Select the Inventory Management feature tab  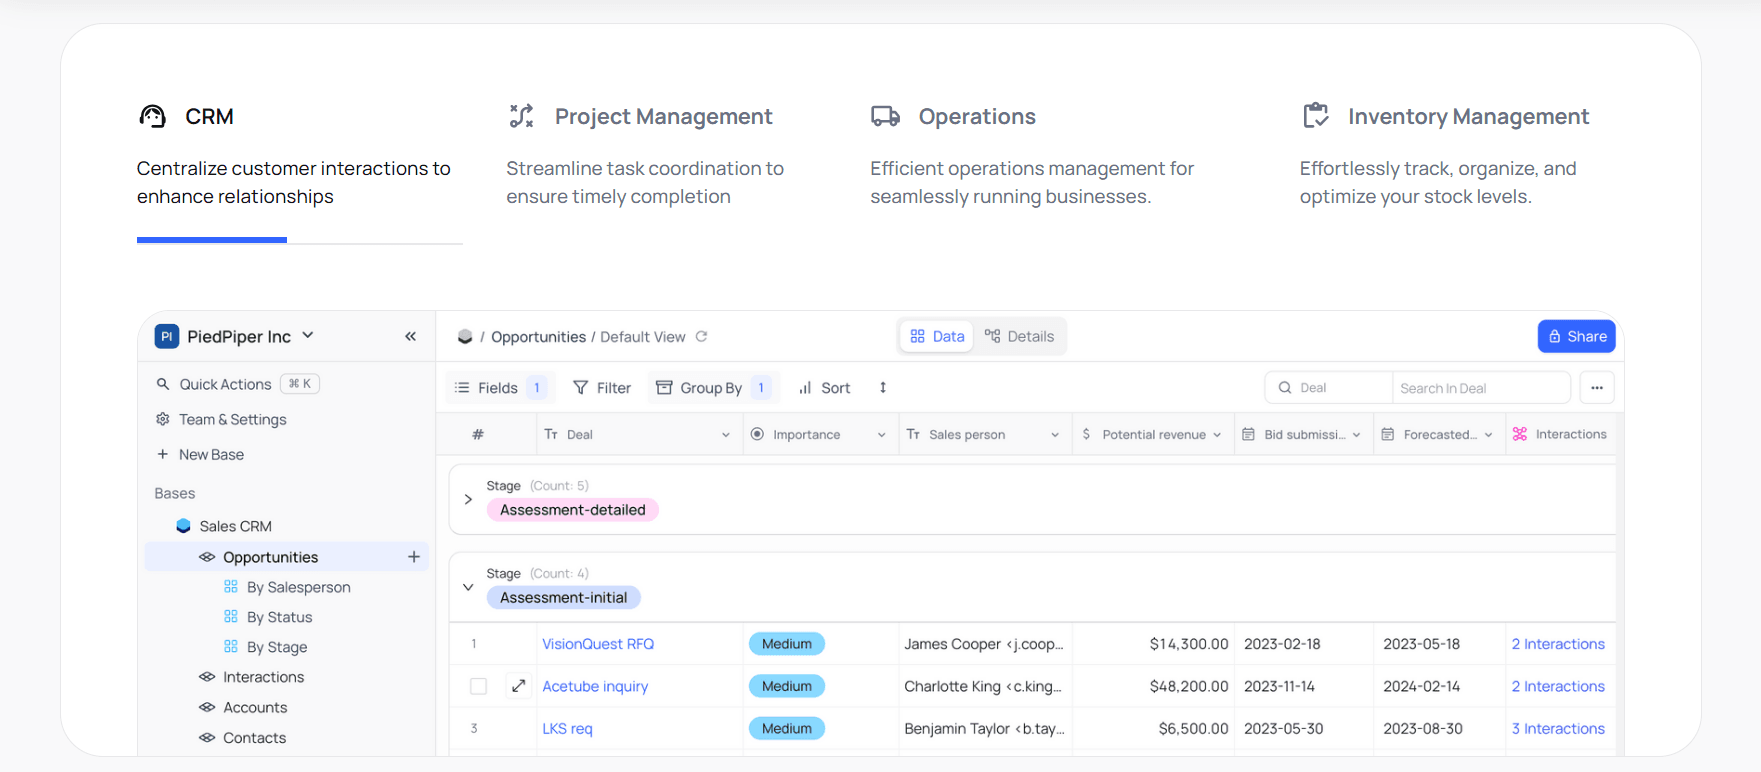click(x=1445, y=156)
